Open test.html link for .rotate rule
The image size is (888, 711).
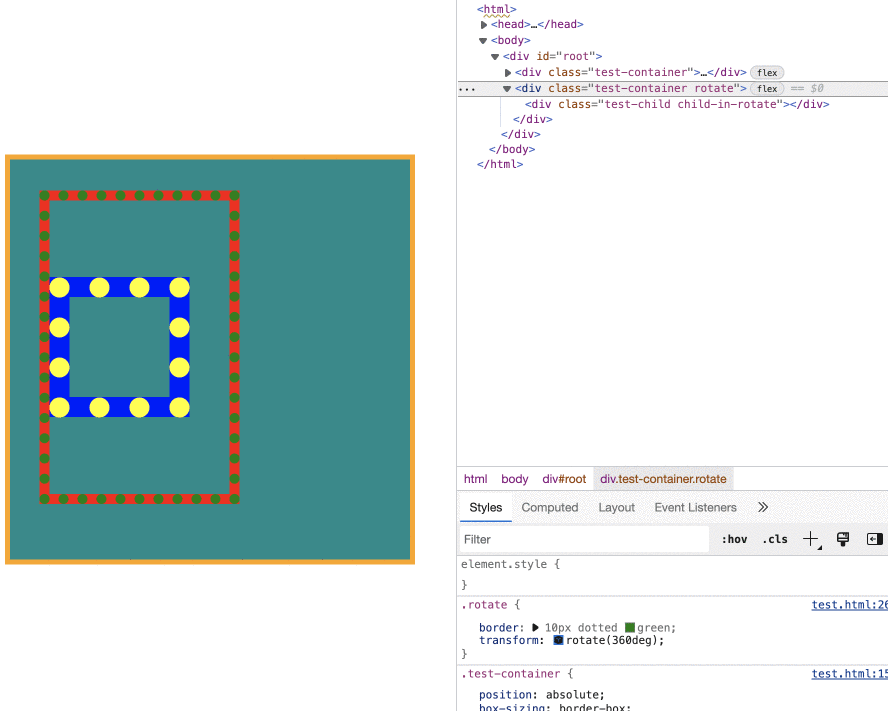(x=849, y=604)
